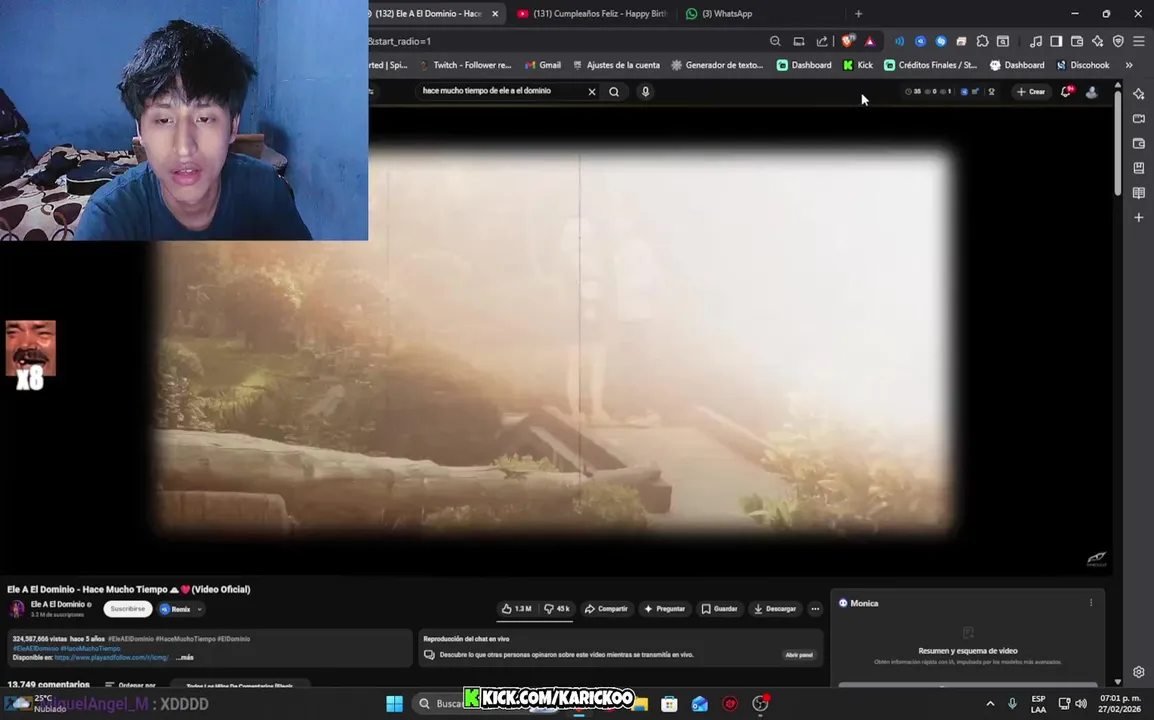Open the Brave Shields lion icon
Image resolution: width=1154 pixels, height=720 pixels.
coord(848,41)
